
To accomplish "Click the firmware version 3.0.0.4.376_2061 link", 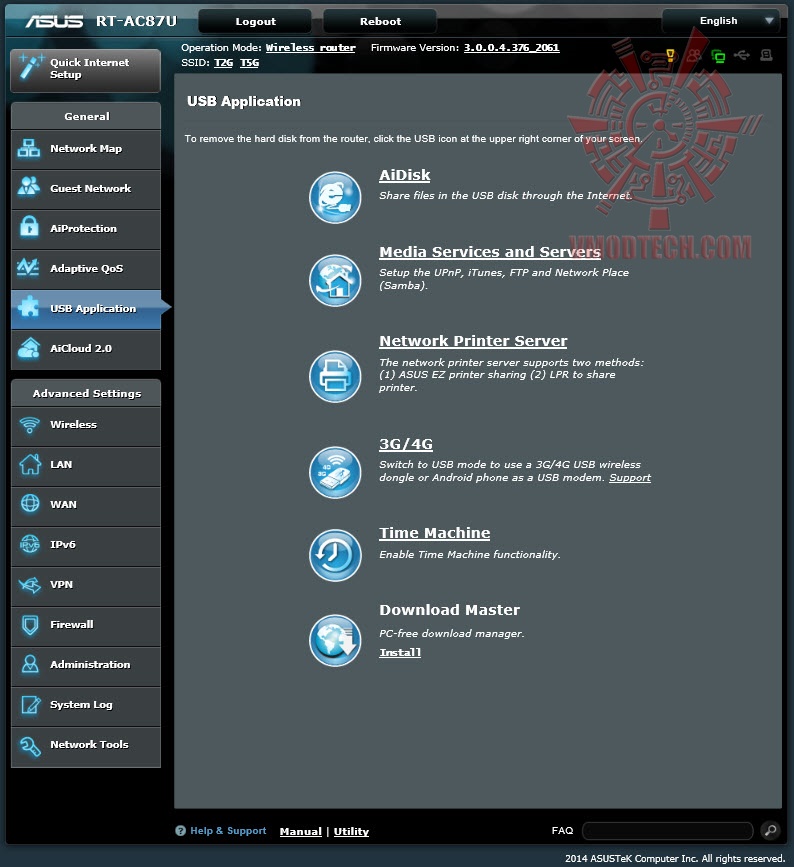I will click(x=511, y=48).
